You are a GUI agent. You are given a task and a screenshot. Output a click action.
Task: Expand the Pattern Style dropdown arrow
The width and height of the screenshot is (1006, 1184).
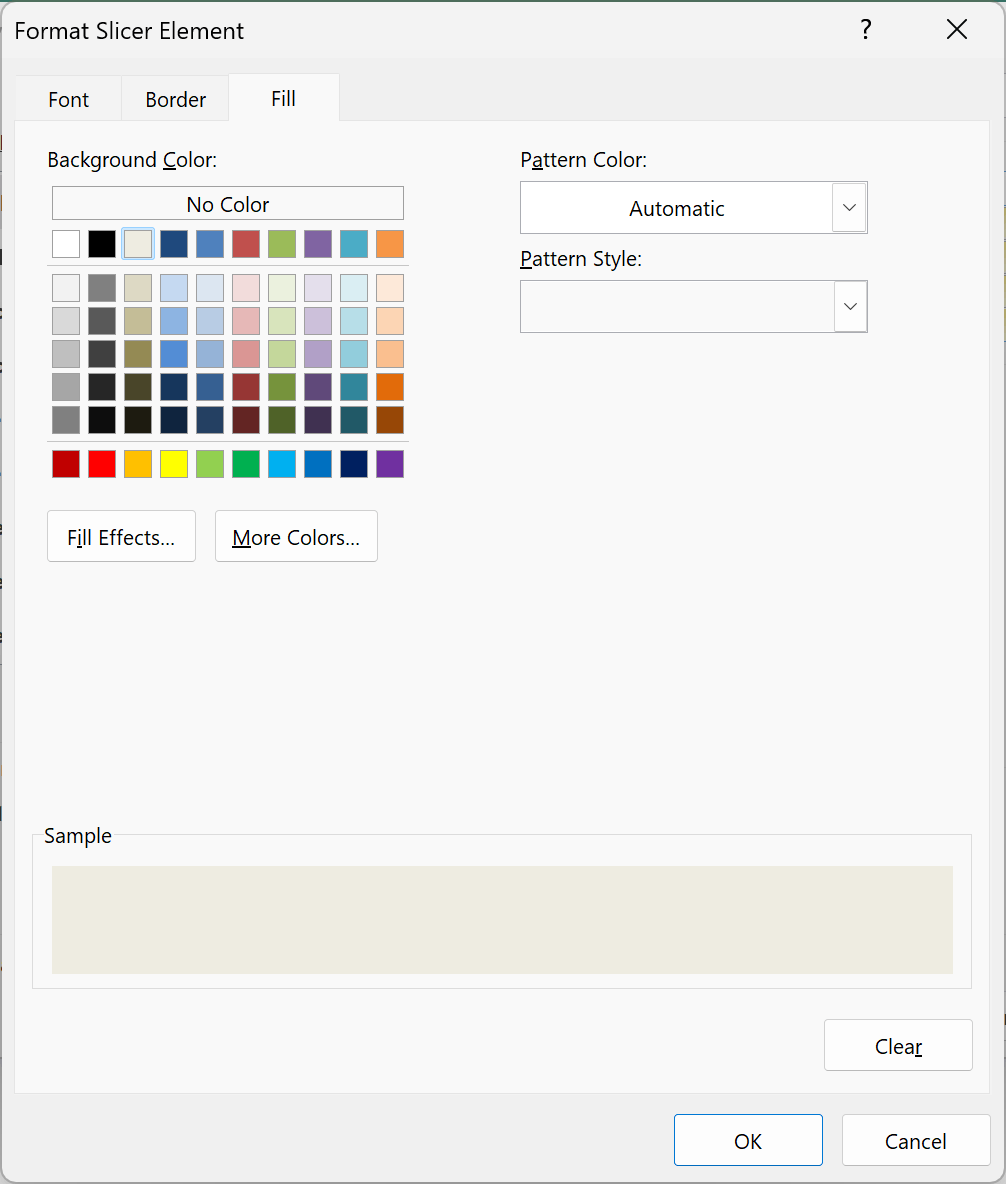pos(850,307)
